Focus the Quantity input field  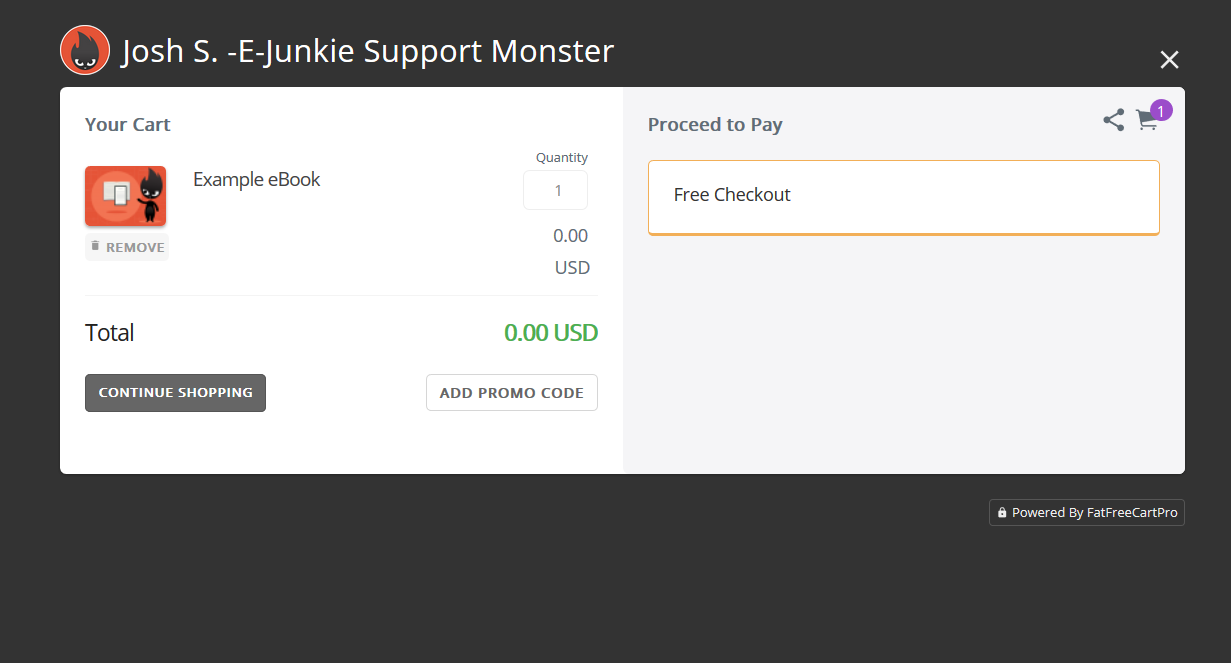click(x=555, y=190)
